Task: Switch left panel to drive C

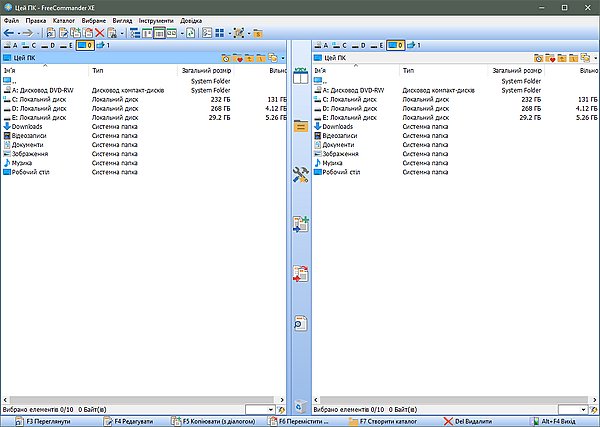Action: [29, 46]
